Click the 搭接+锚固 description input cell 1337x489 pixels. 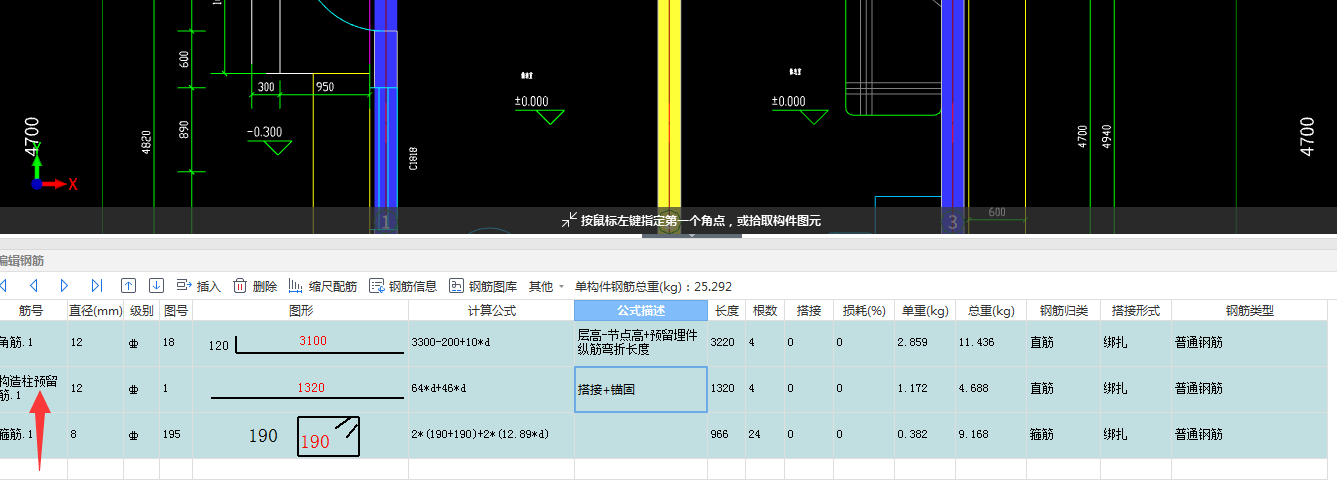(641, 389)
